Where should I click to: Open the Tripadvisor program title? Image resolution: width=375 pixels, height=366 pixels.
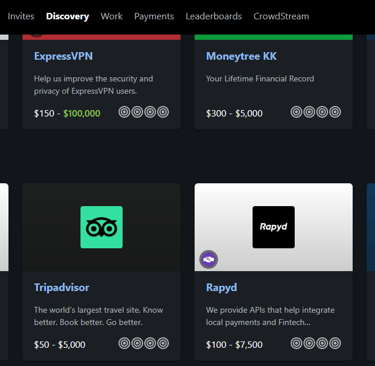62,287
